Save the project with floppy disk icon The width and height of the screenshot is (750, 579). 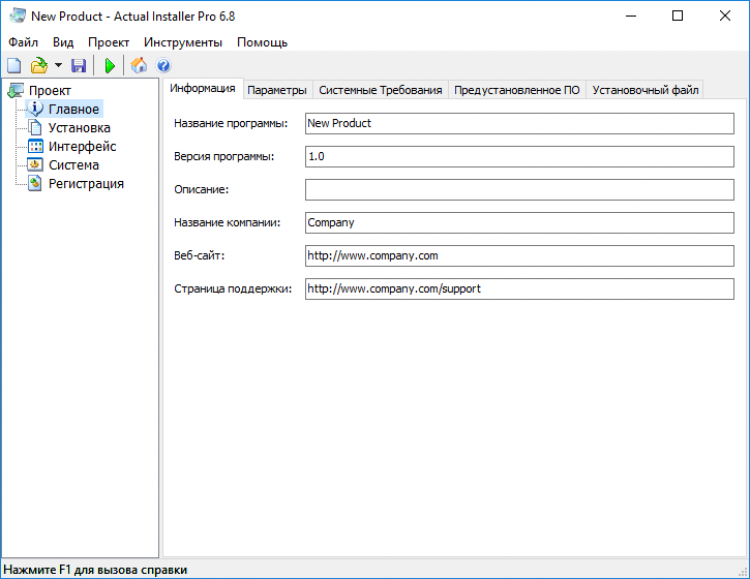(x=78, y=66)
